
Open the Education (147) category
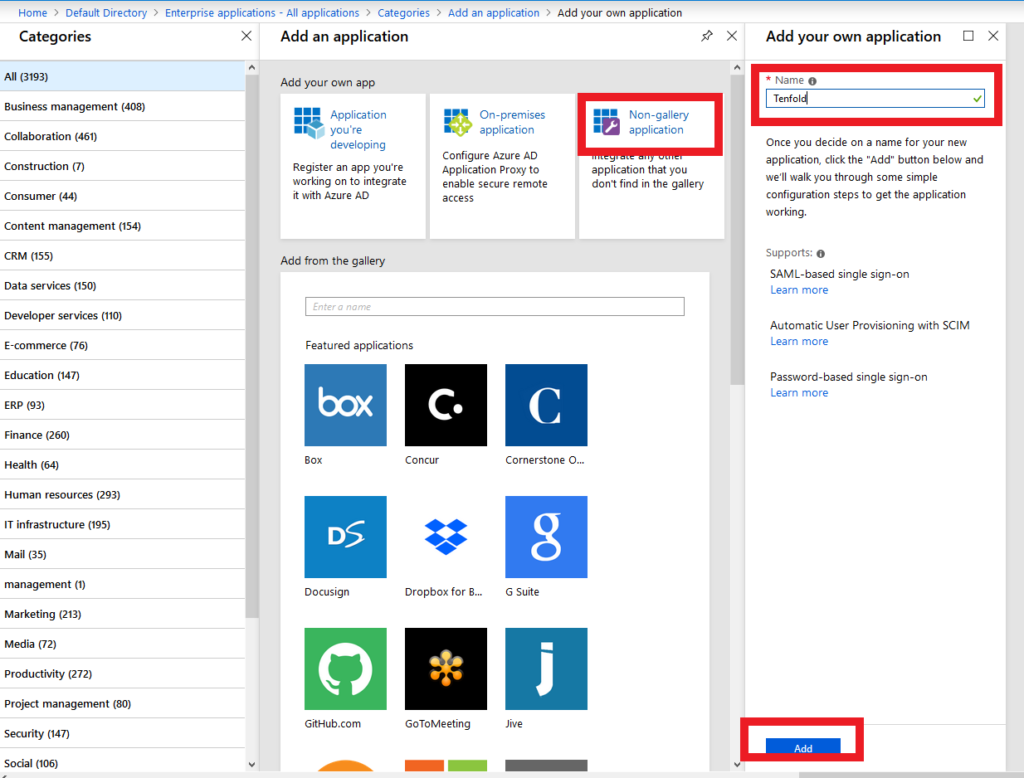coord(122,375)
